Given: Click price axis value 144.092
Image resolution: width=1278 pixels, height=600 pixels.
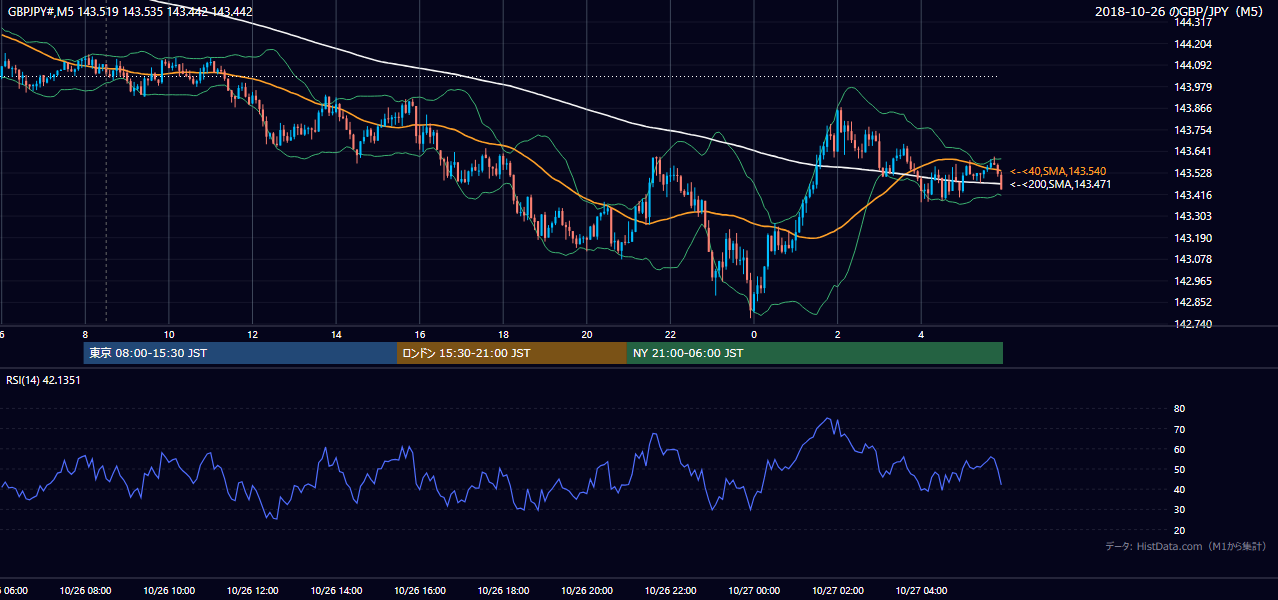Looking at the screenshot, I should (1193, 65).
